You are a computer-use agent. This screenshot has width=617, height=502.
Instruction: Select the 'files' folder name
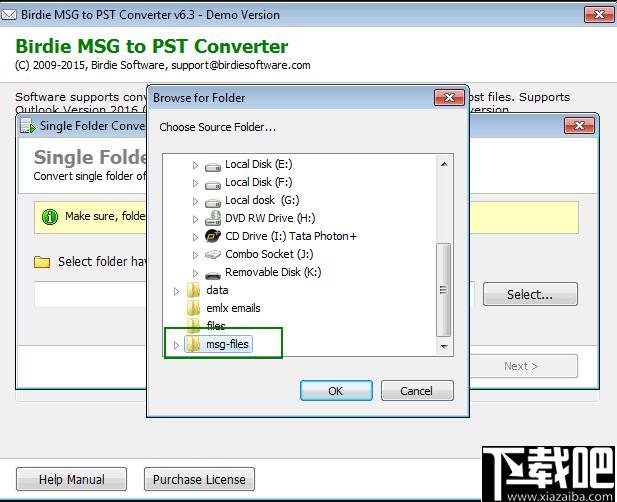coord(216,326)
